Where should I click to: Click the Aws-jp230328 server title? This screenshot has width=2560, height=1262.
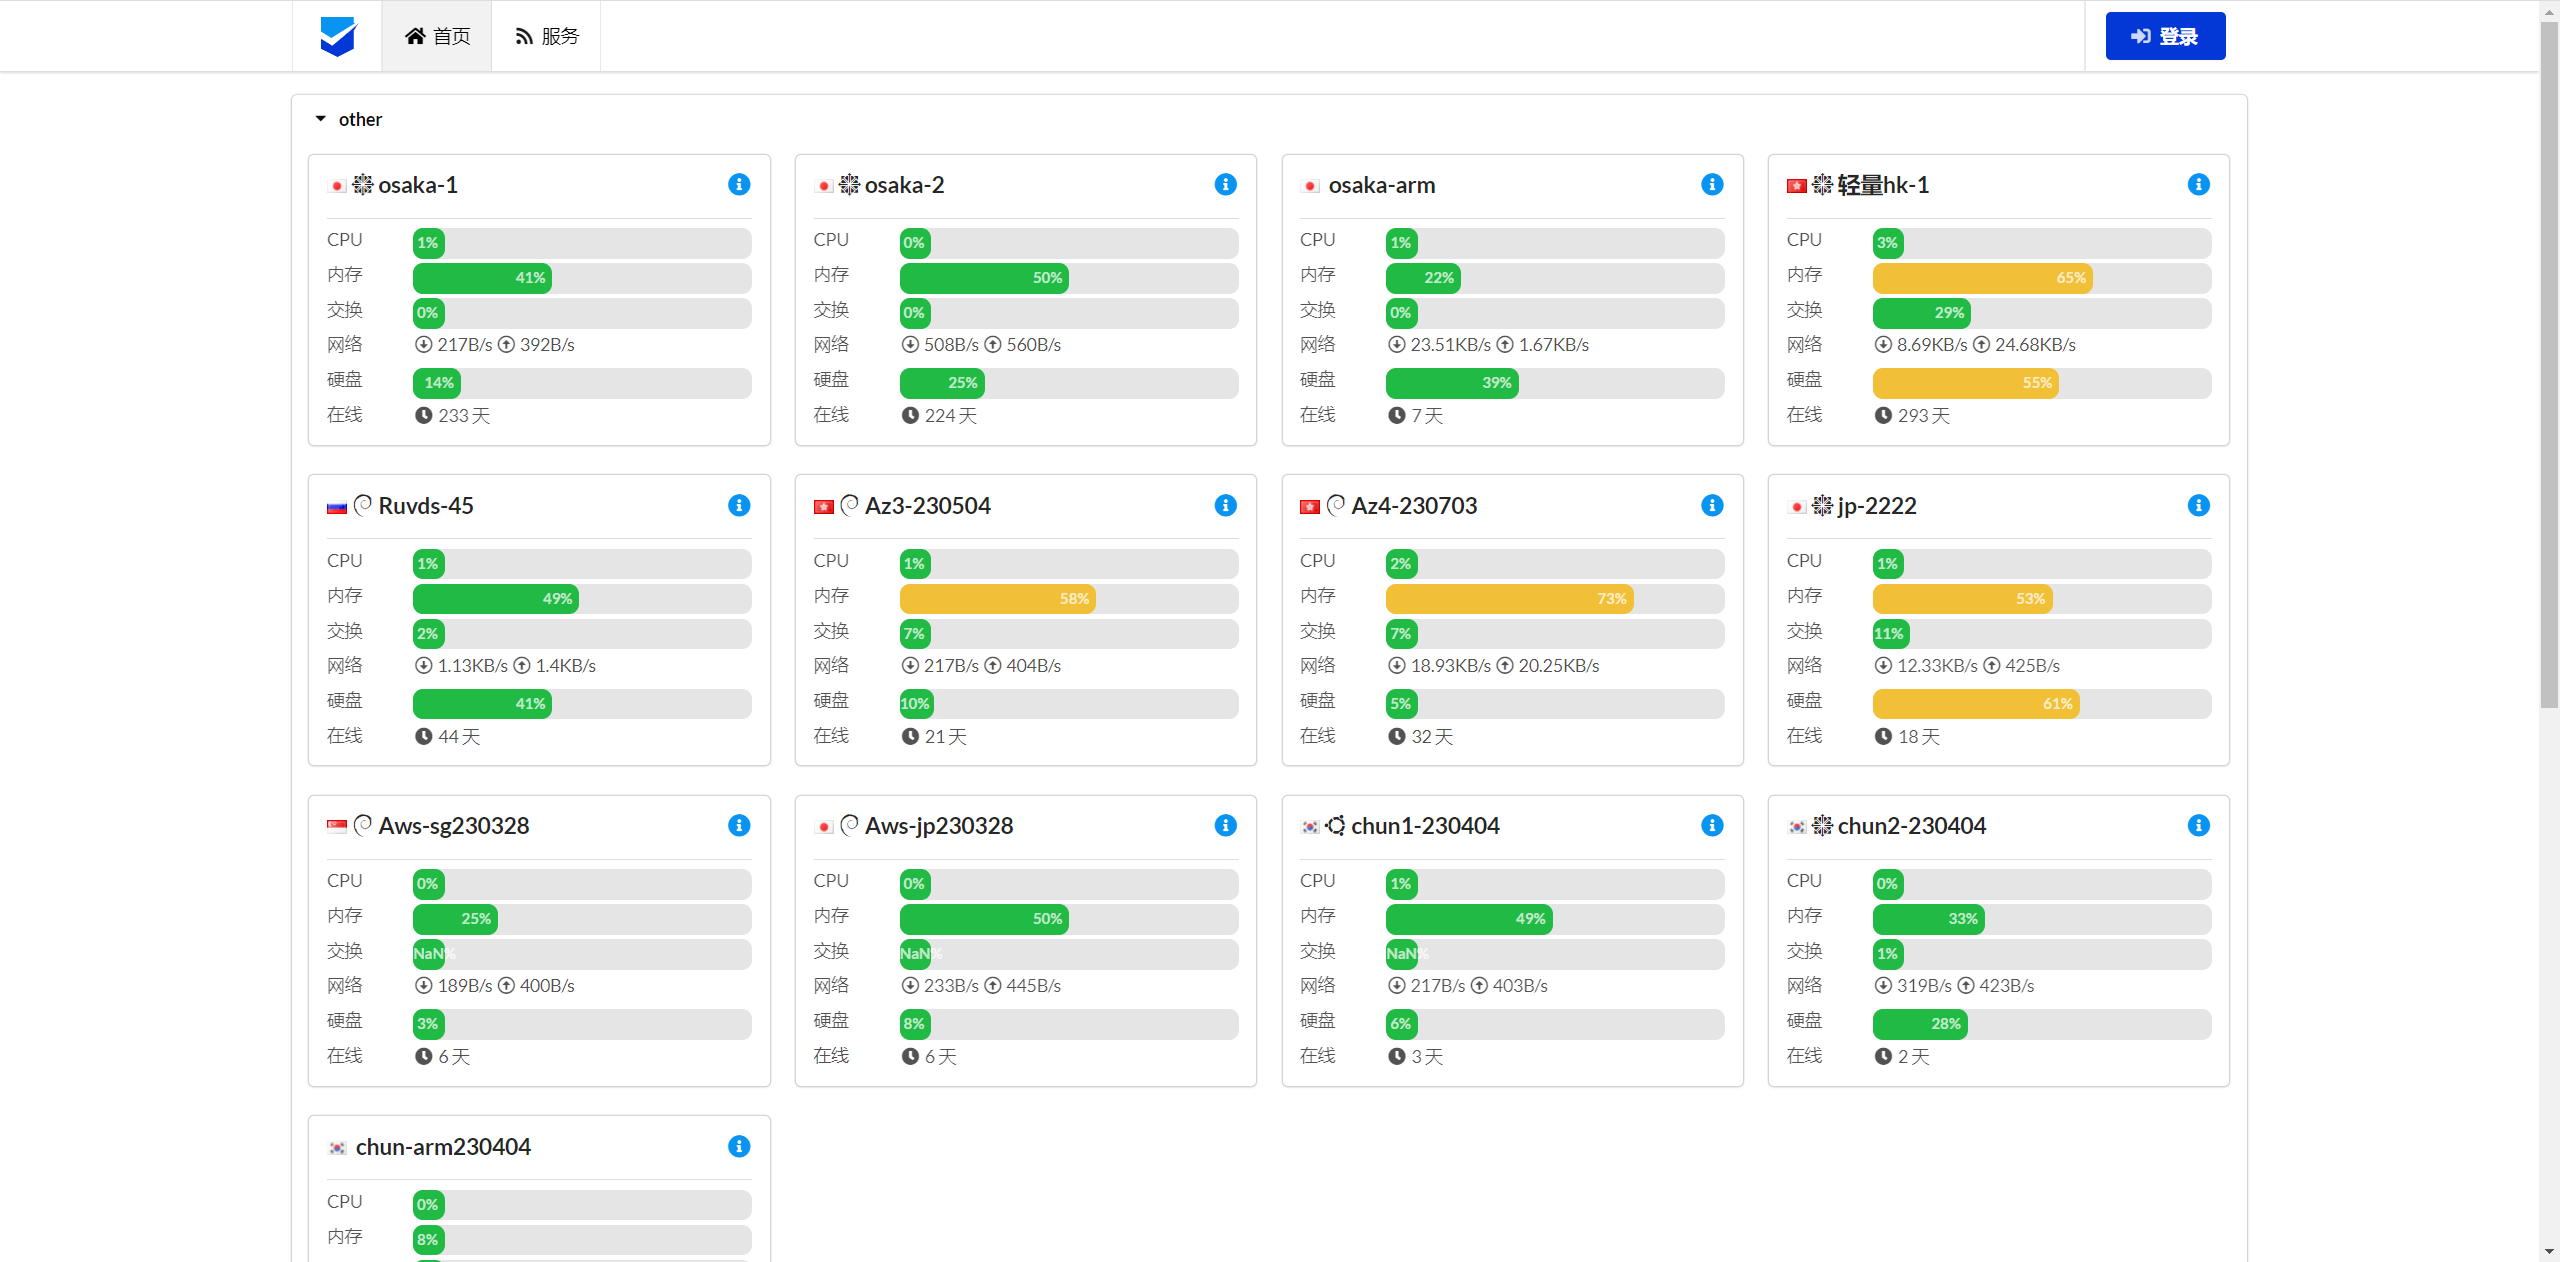coord(938,826)
